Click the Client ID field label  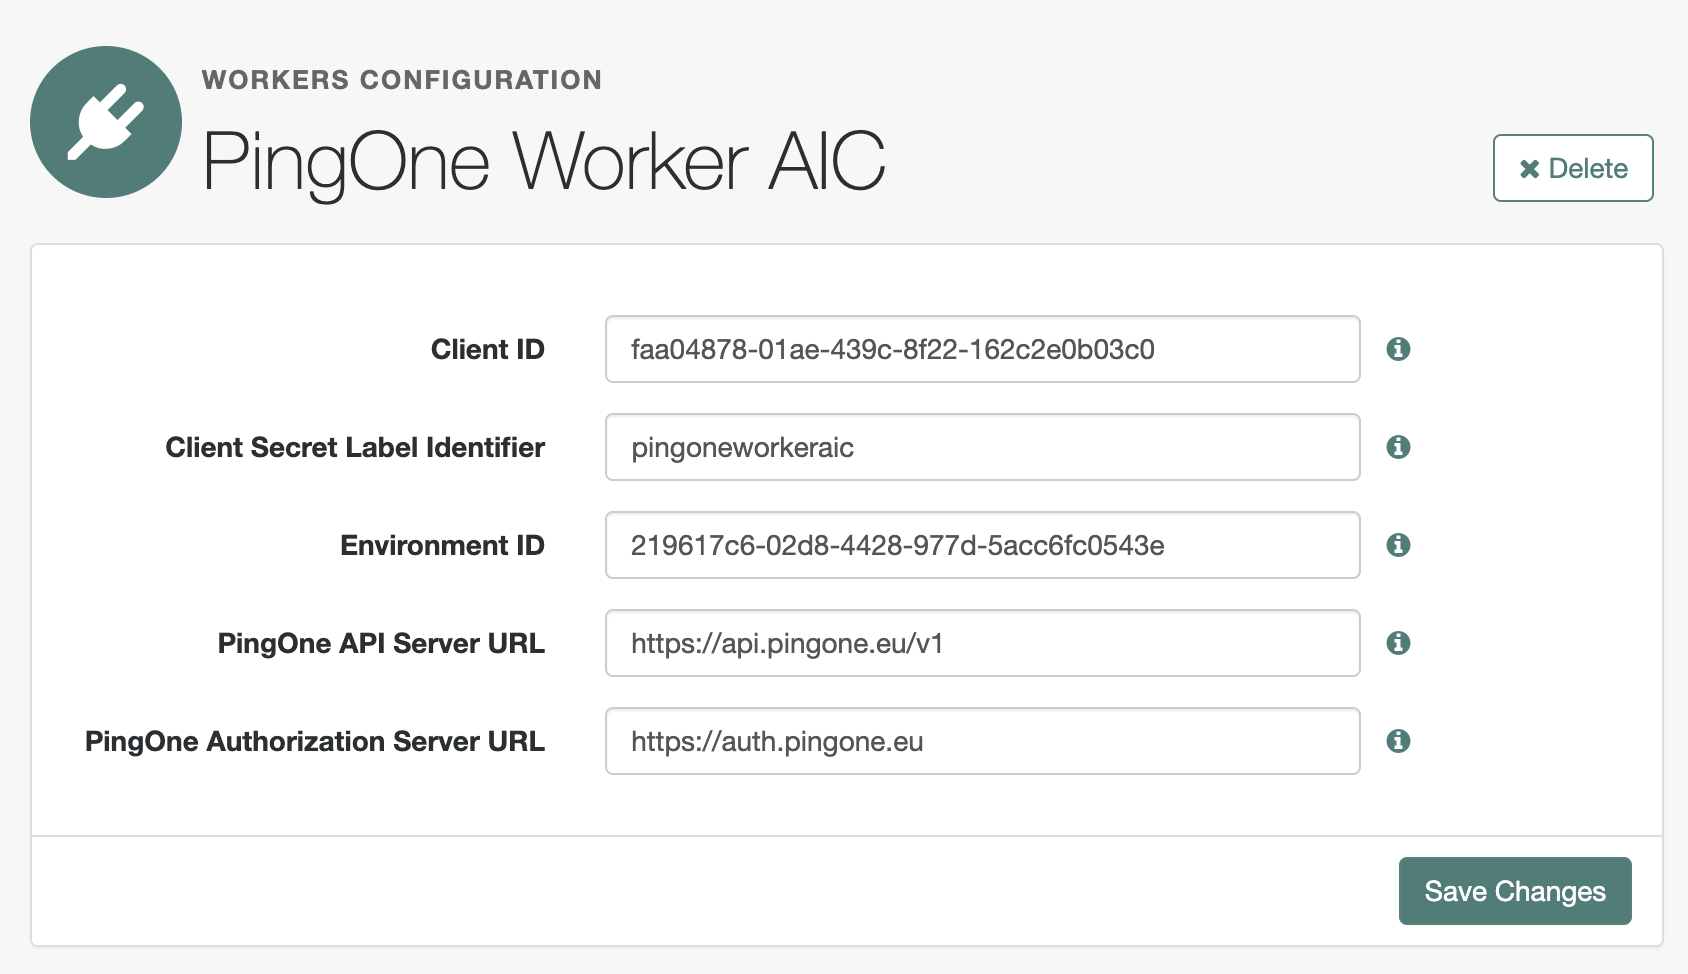pos(487,349)
